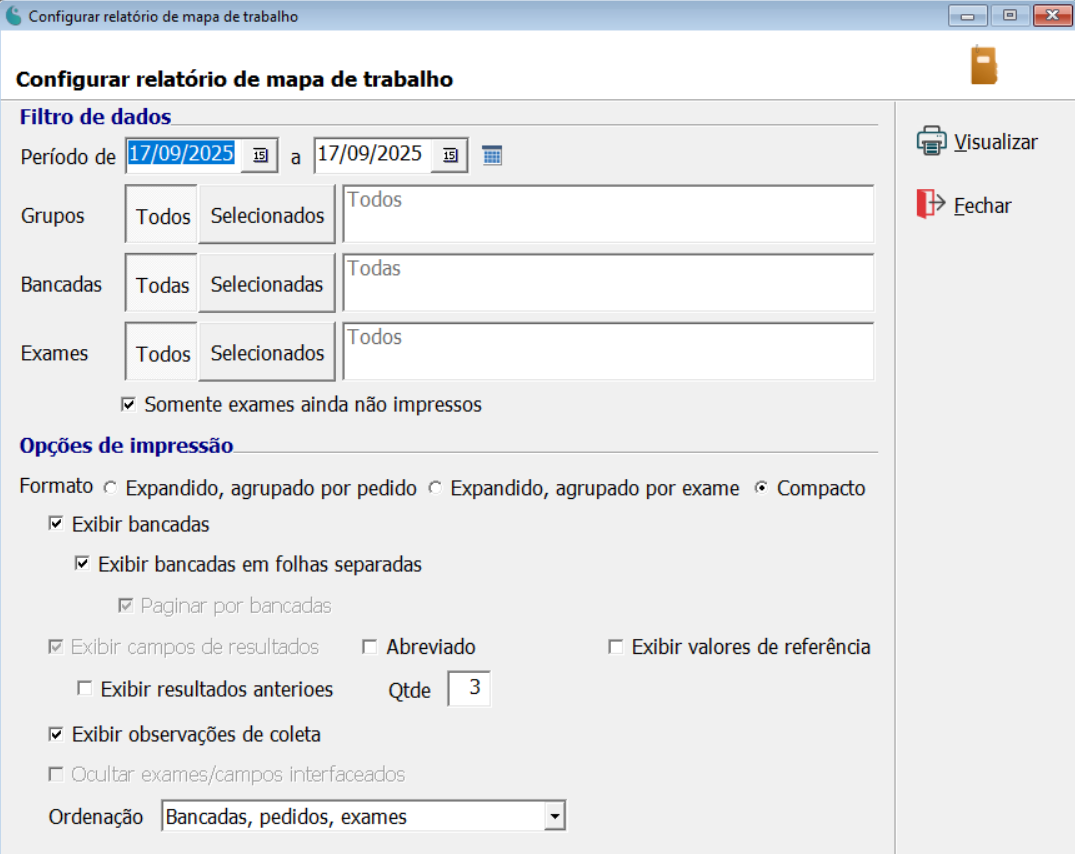Click the orange notebook icon in the header
This screenshot has height=854, width=1075.
point(984,65)
